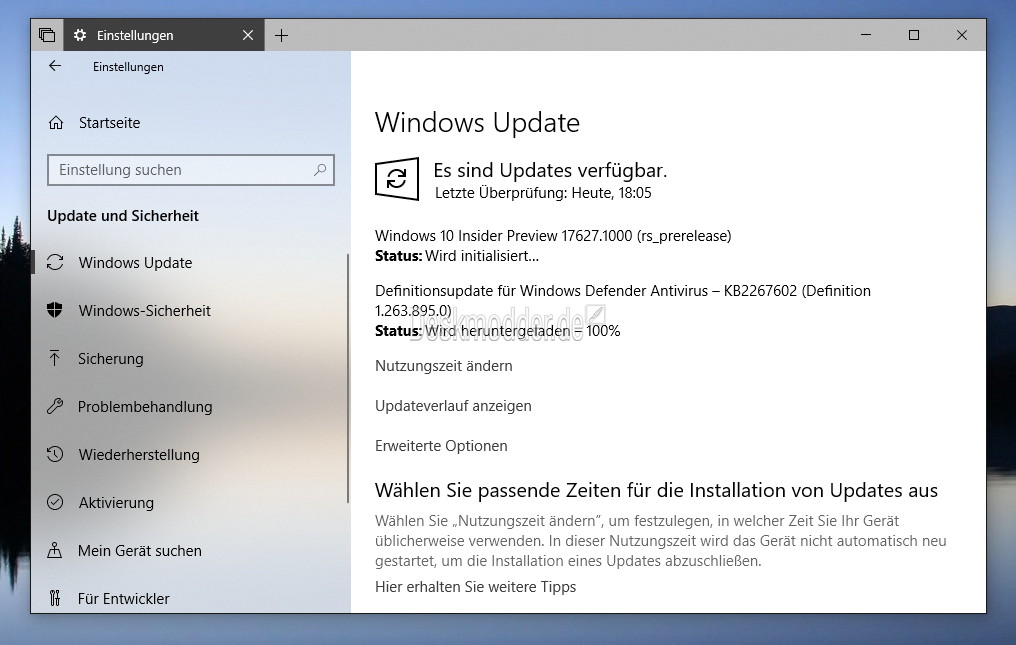Click Hier erhalten Sie weitere Tipps
Screen dimensions: 1016x645
pos(476,587)
